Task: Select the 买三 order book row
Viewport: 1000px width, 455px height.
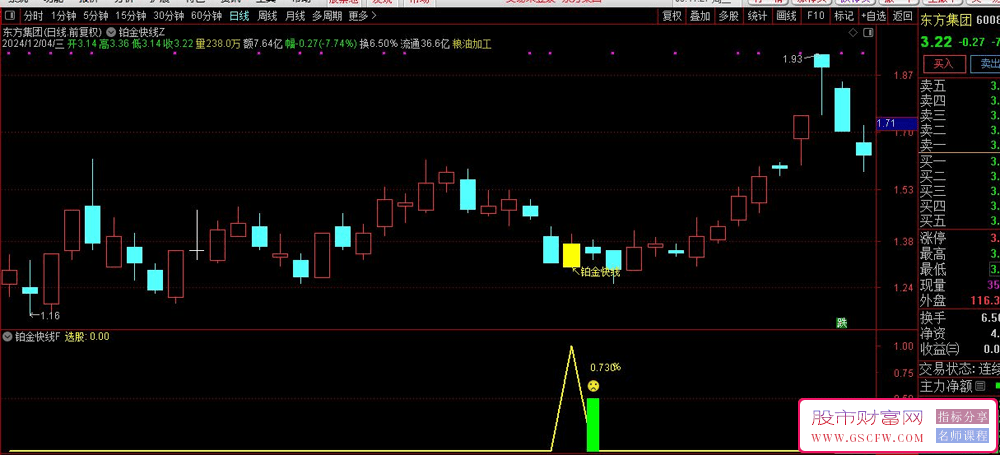Action: pyautogui.click(x=959, y=191)
